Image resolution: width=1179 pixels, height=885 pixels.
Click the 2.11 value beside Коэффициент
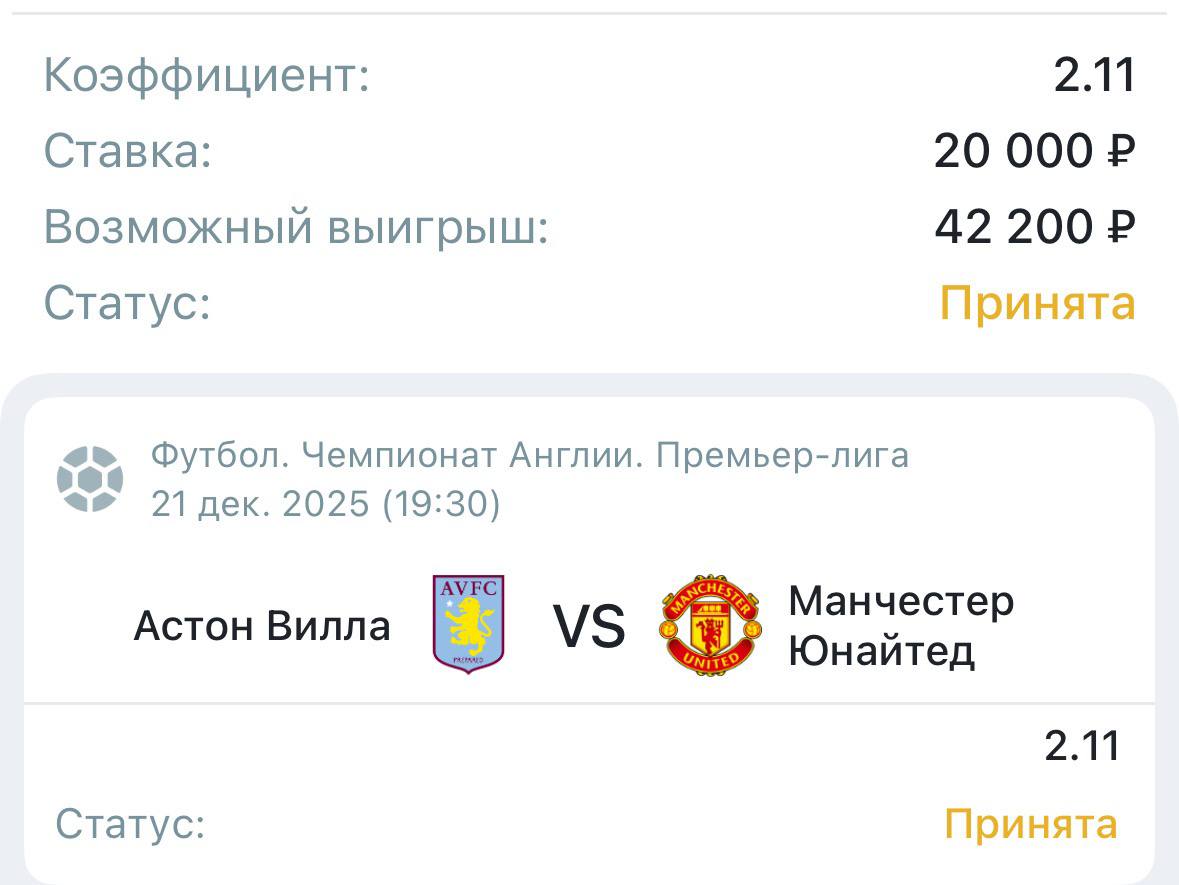pos(1095,75)
